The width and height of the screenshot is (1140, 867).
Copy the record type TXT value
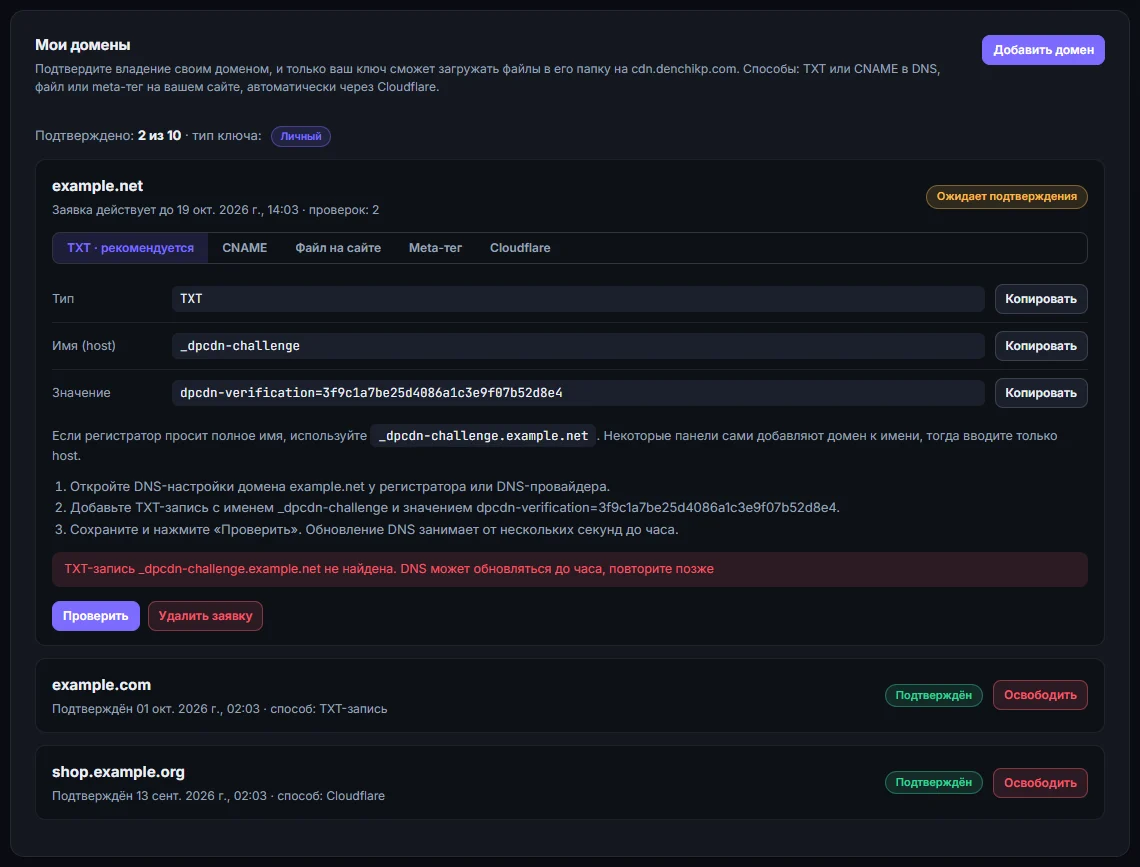[1040, 299]
